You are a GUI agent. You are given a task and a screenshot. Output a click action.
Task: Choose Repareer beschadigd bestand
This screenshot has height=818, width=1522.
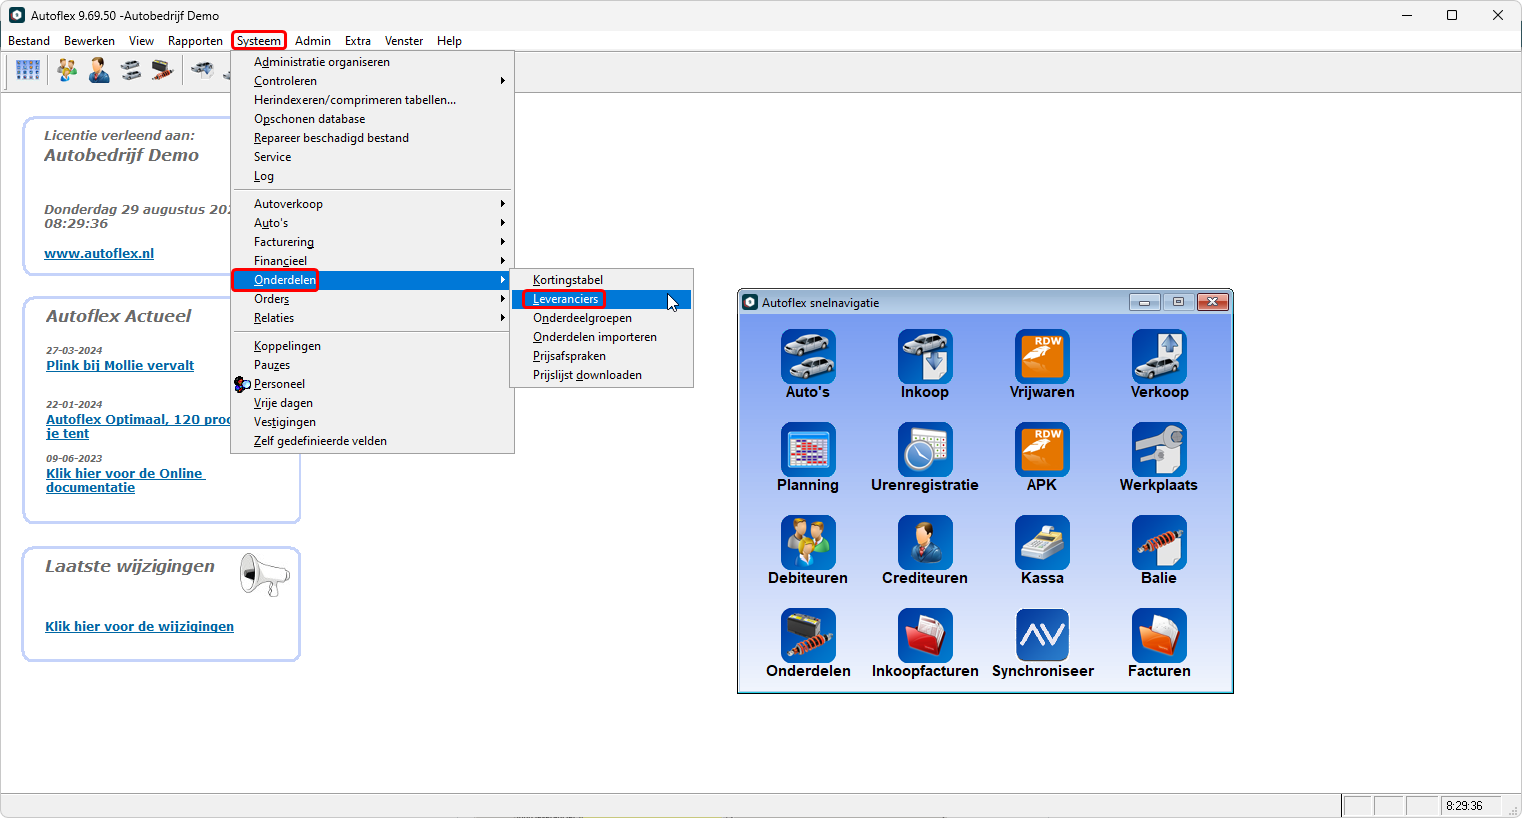(x=372, y=138)
